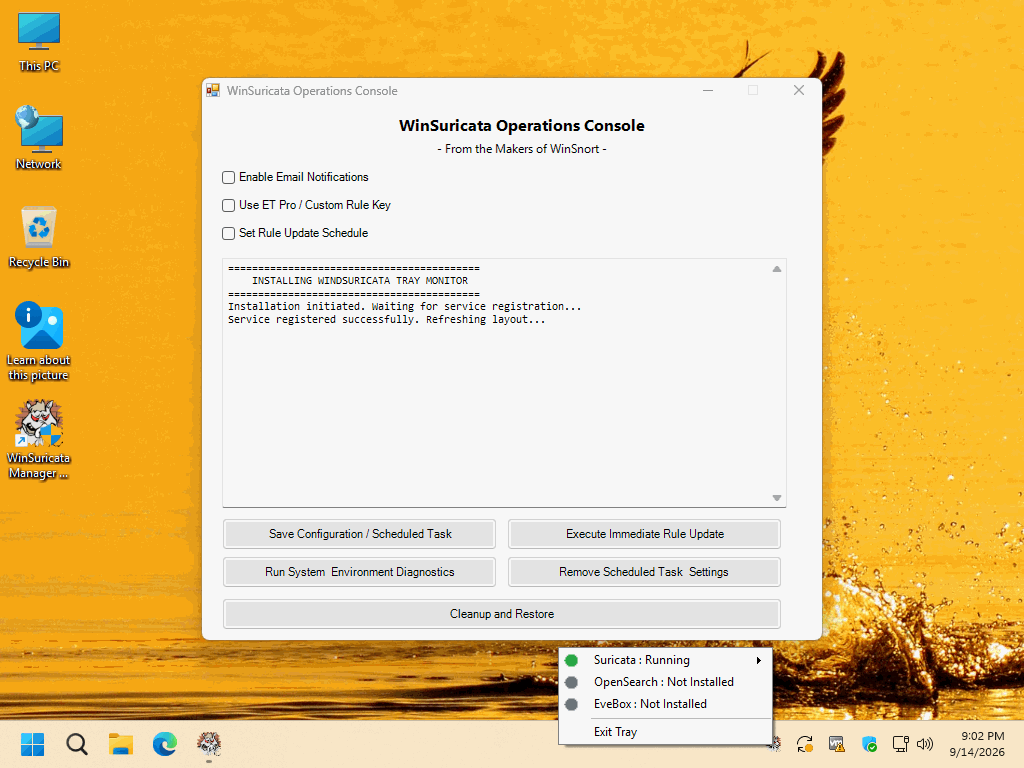Open the Windows Start menu
Viewport: 1024px width, 768px height.
click(32, 744)
